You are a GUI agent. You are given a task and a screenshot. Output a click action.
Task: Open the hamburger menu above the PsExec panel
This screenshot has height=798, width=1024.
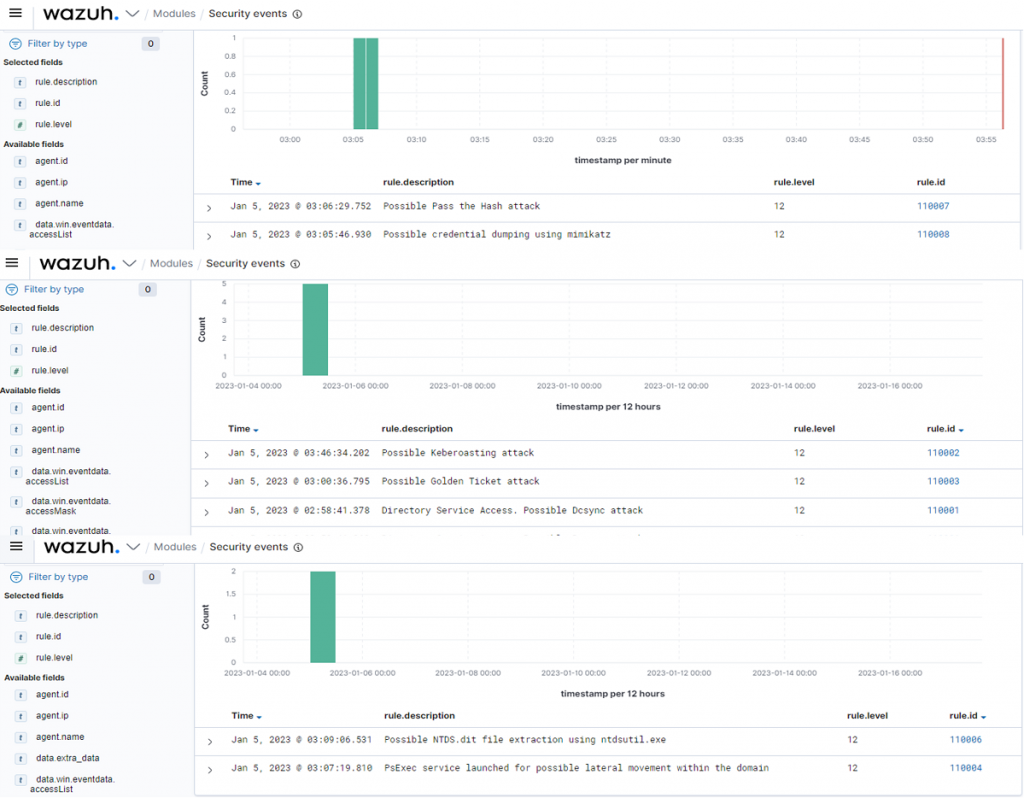click(x=16, y=546)
